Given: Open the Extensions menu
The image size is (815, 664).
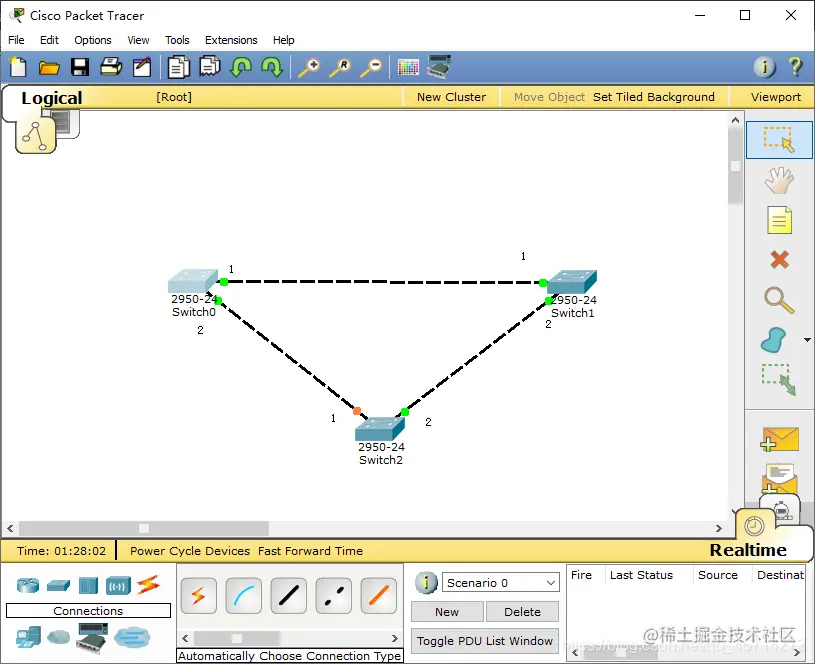Looking at the screenshot, I should [231, 40].
